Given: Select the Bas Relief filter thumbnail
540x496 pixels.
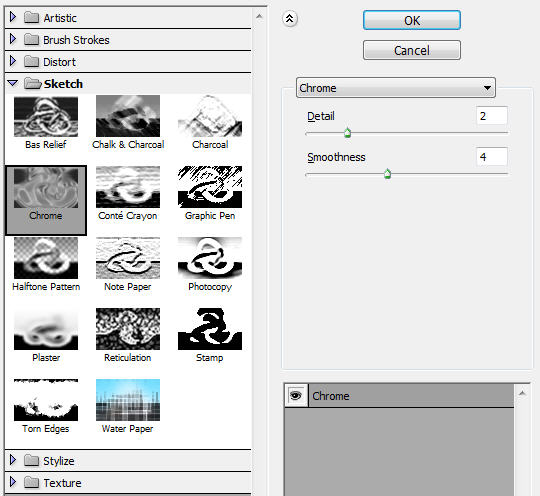Looking at the screenshot, I should click(46, 117).
